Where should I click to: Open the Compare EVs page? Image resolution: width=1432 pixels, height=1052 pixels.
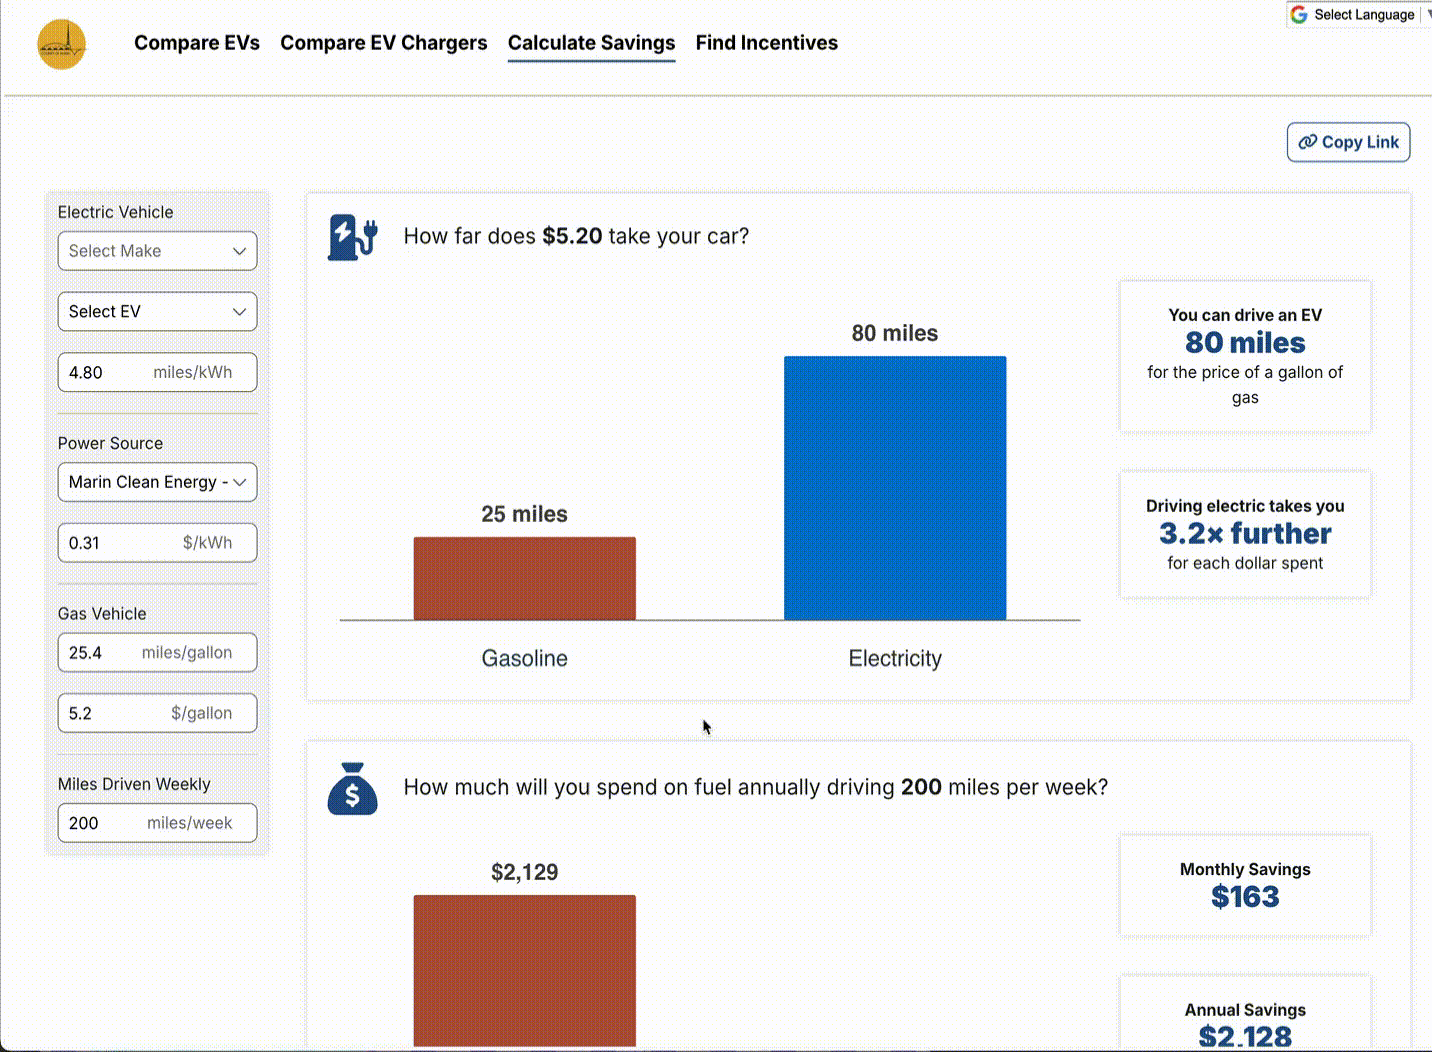coord(197,43)
